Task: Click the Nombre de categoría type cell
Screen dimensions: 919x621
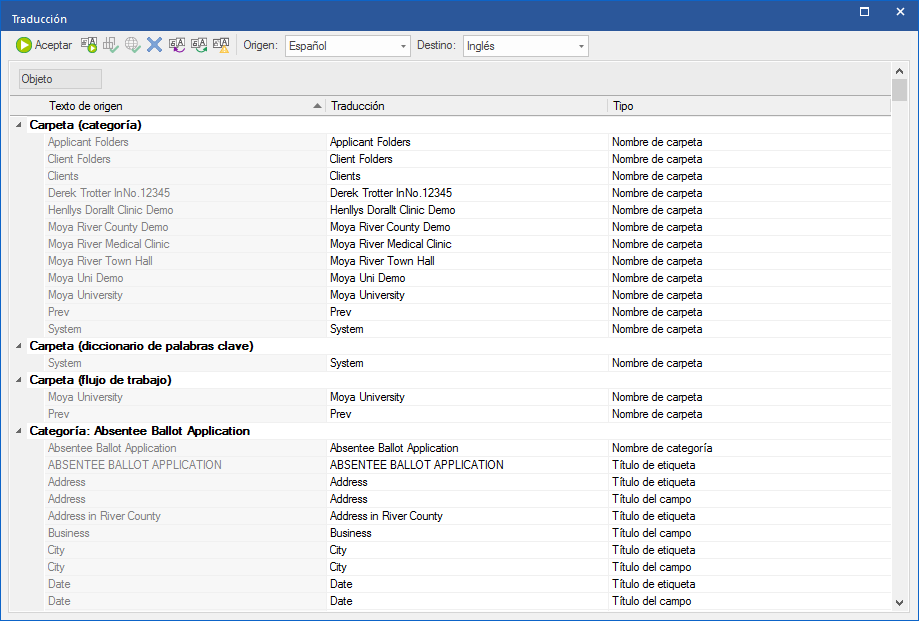Action: [x=750, y=448]
